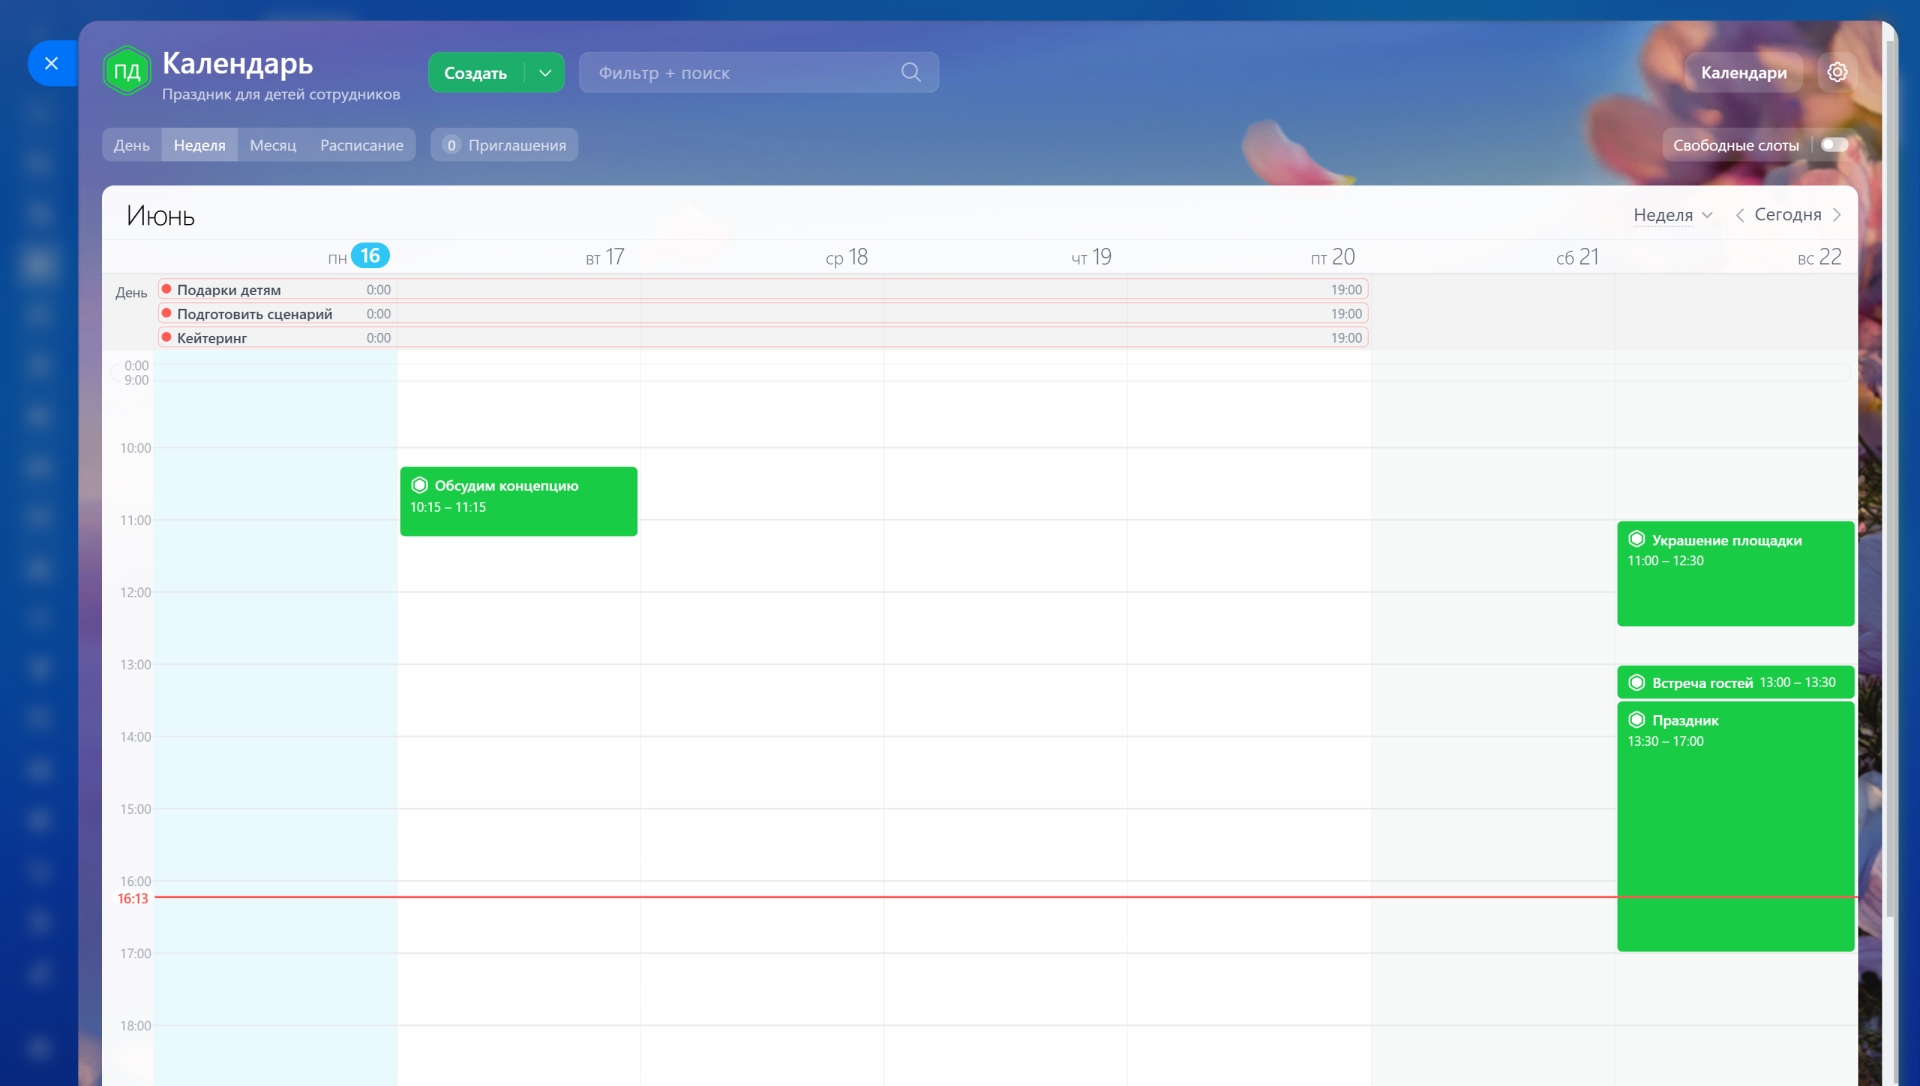
Task: Select пт 20 day header
Action: pos(1333,257)
